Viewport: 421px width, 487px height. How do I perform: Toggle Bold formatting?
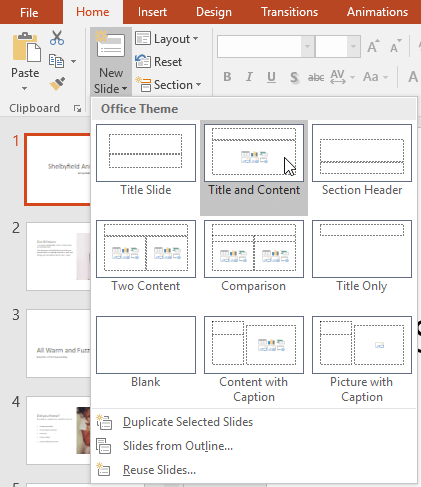pyautogui.click(x=227, y=77)
